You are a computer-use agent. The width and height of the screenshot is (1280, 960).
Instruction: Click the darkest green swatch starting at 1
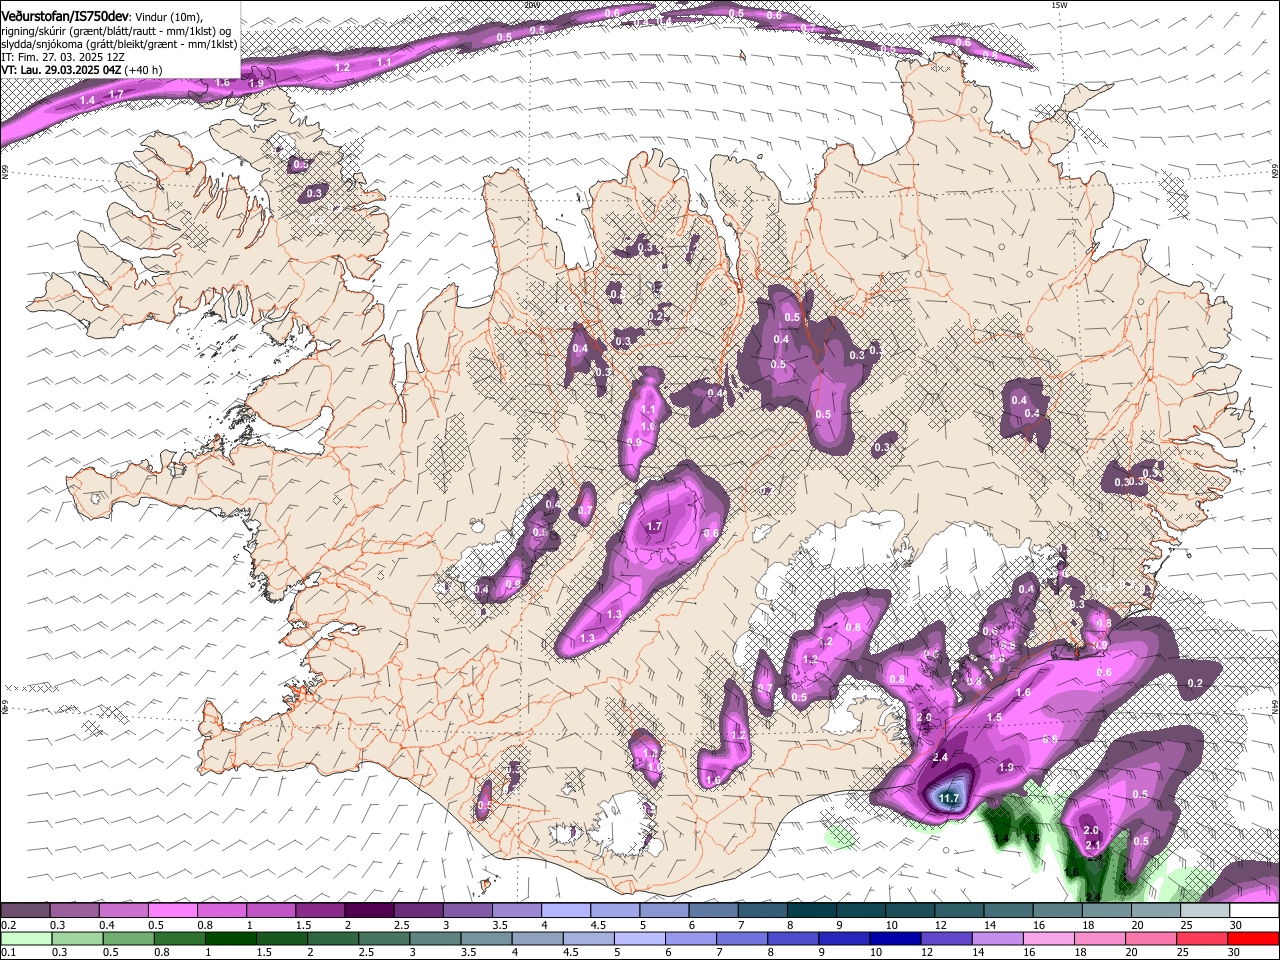tap(231, 938)
